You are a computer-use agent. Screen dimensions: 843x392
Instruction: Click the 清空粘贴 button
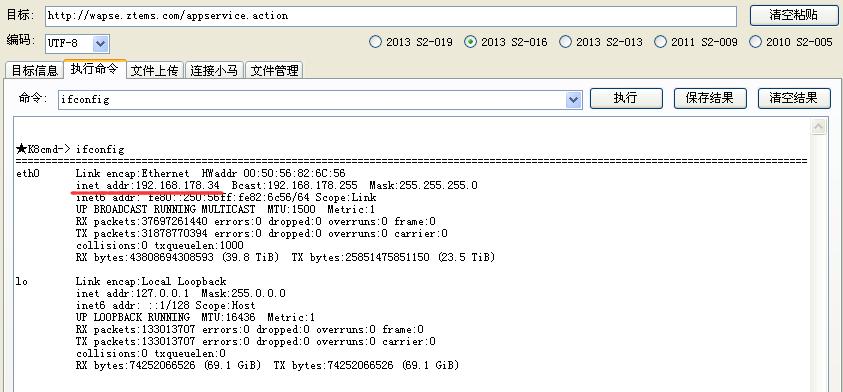tap(793, 16)
